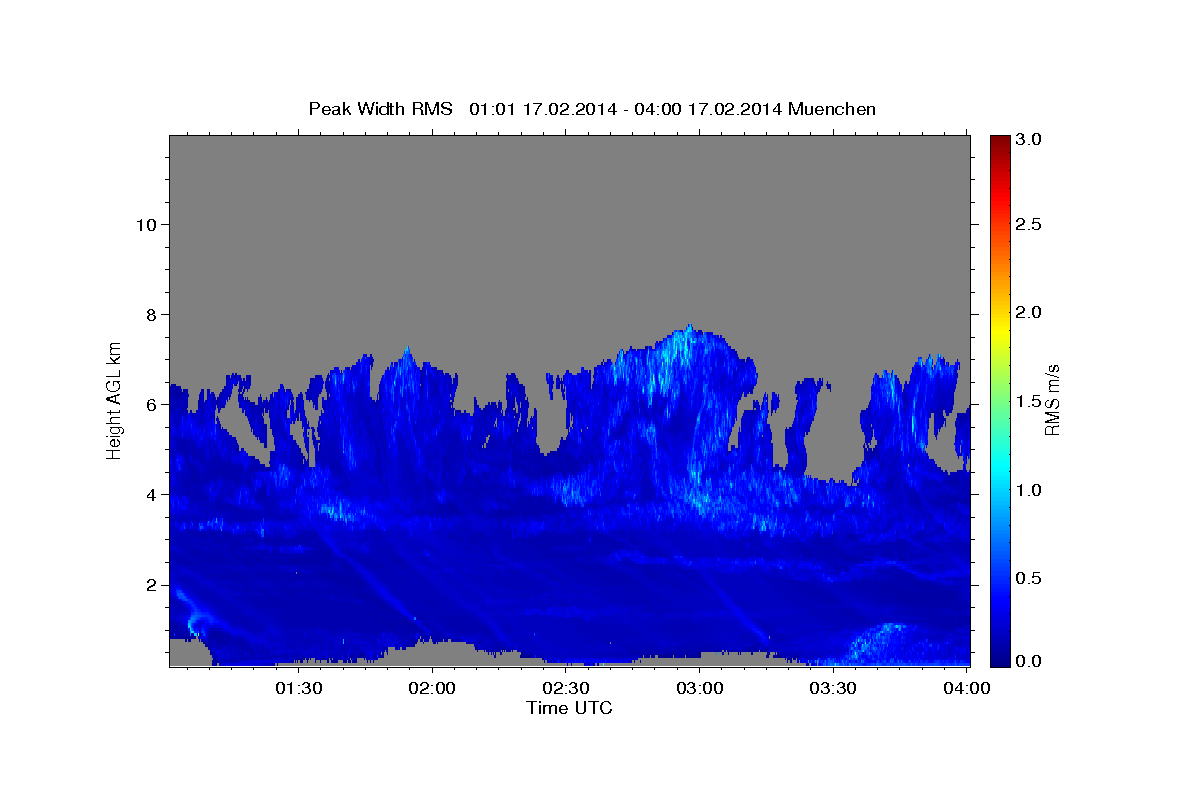Click the colorbar value 1.5
This screenshot has height=800, width=1200.
pyautogui.click(x=1030, y=401)
